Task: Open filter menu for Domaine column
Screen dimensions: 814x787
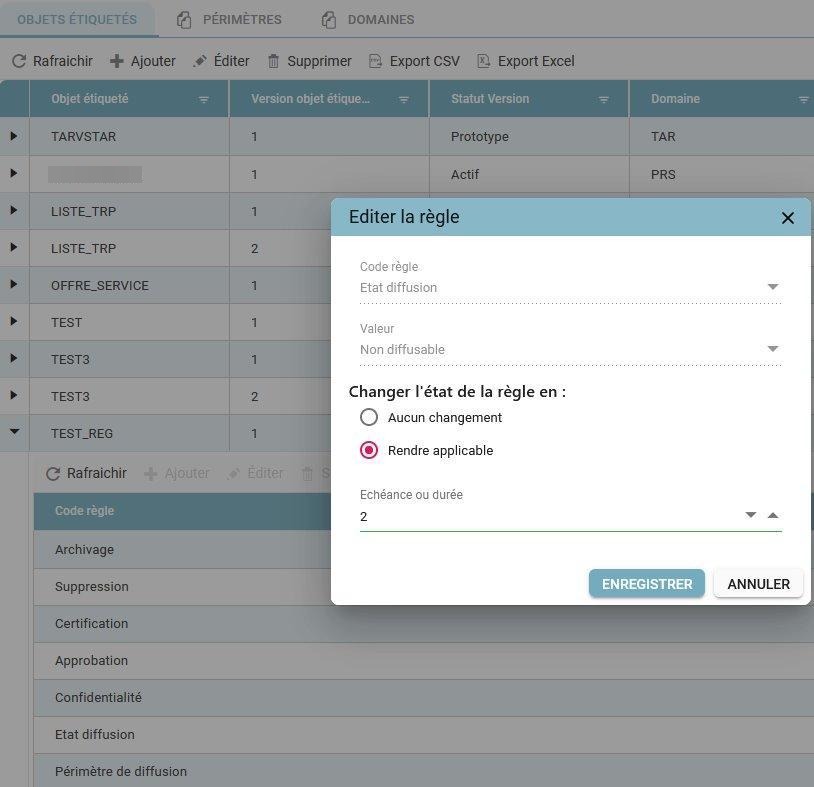Action: click(804, 99)
